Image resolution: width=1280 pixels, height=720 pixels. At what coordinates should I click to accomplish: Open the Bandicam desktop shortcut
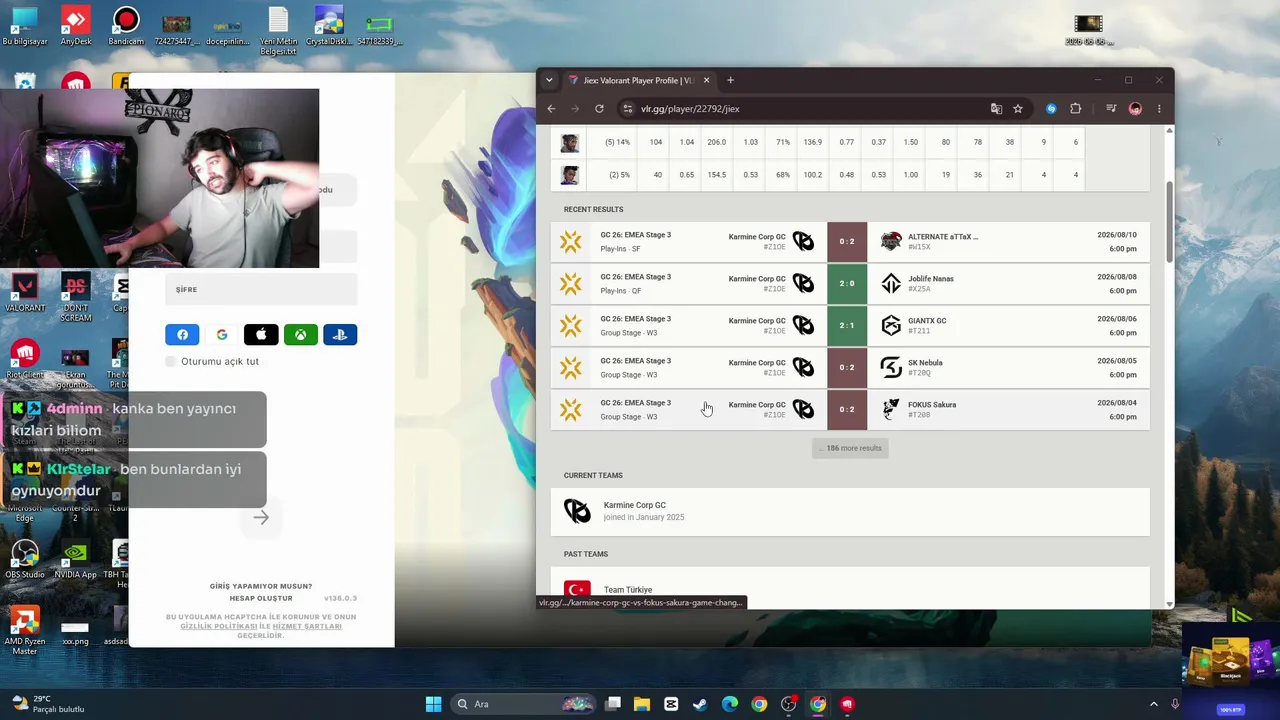tap(126, 26)
